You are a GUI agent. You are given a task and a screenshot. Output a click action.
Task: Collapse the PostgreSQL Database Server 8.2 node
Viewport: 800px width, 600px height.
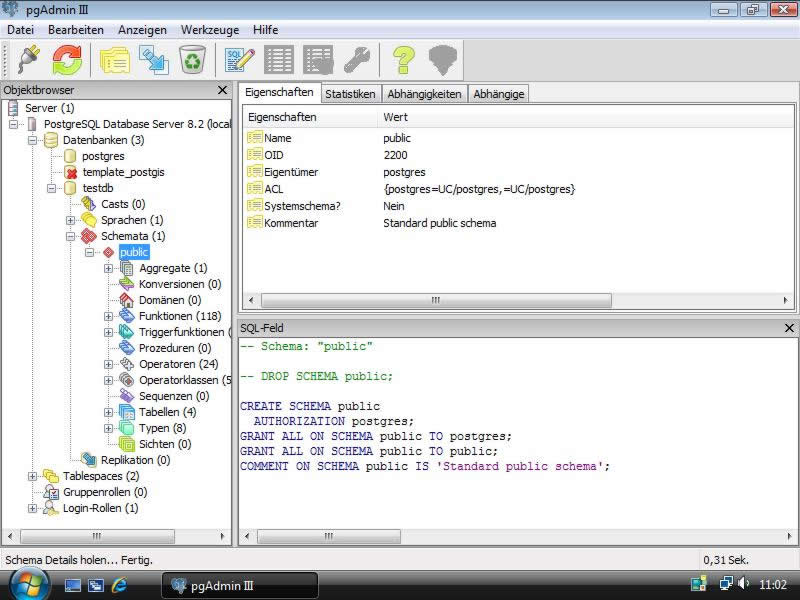[13, 124]
